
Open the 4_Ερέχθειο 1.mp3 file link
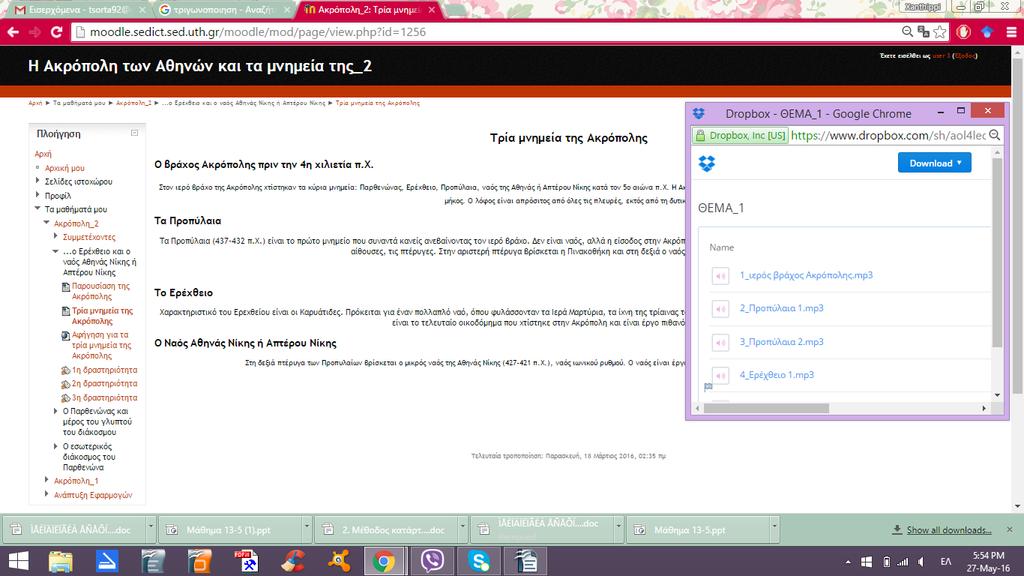click(x=776, y=376)
